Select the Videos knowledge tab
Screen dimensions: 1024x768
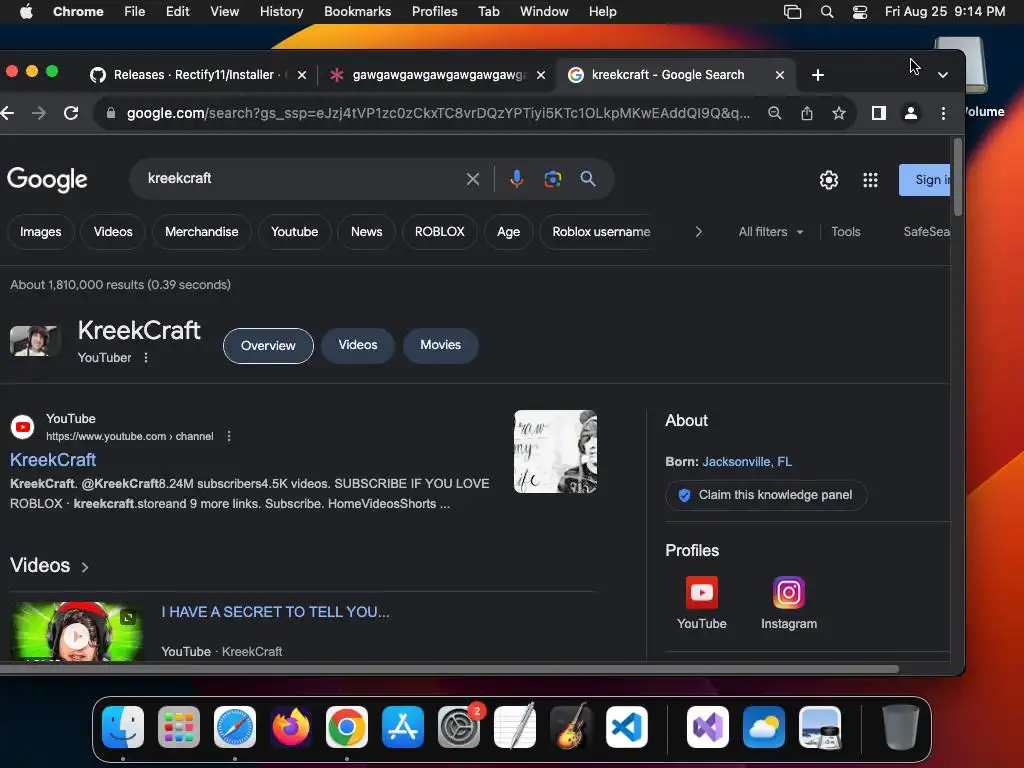[x=358, y=345]
